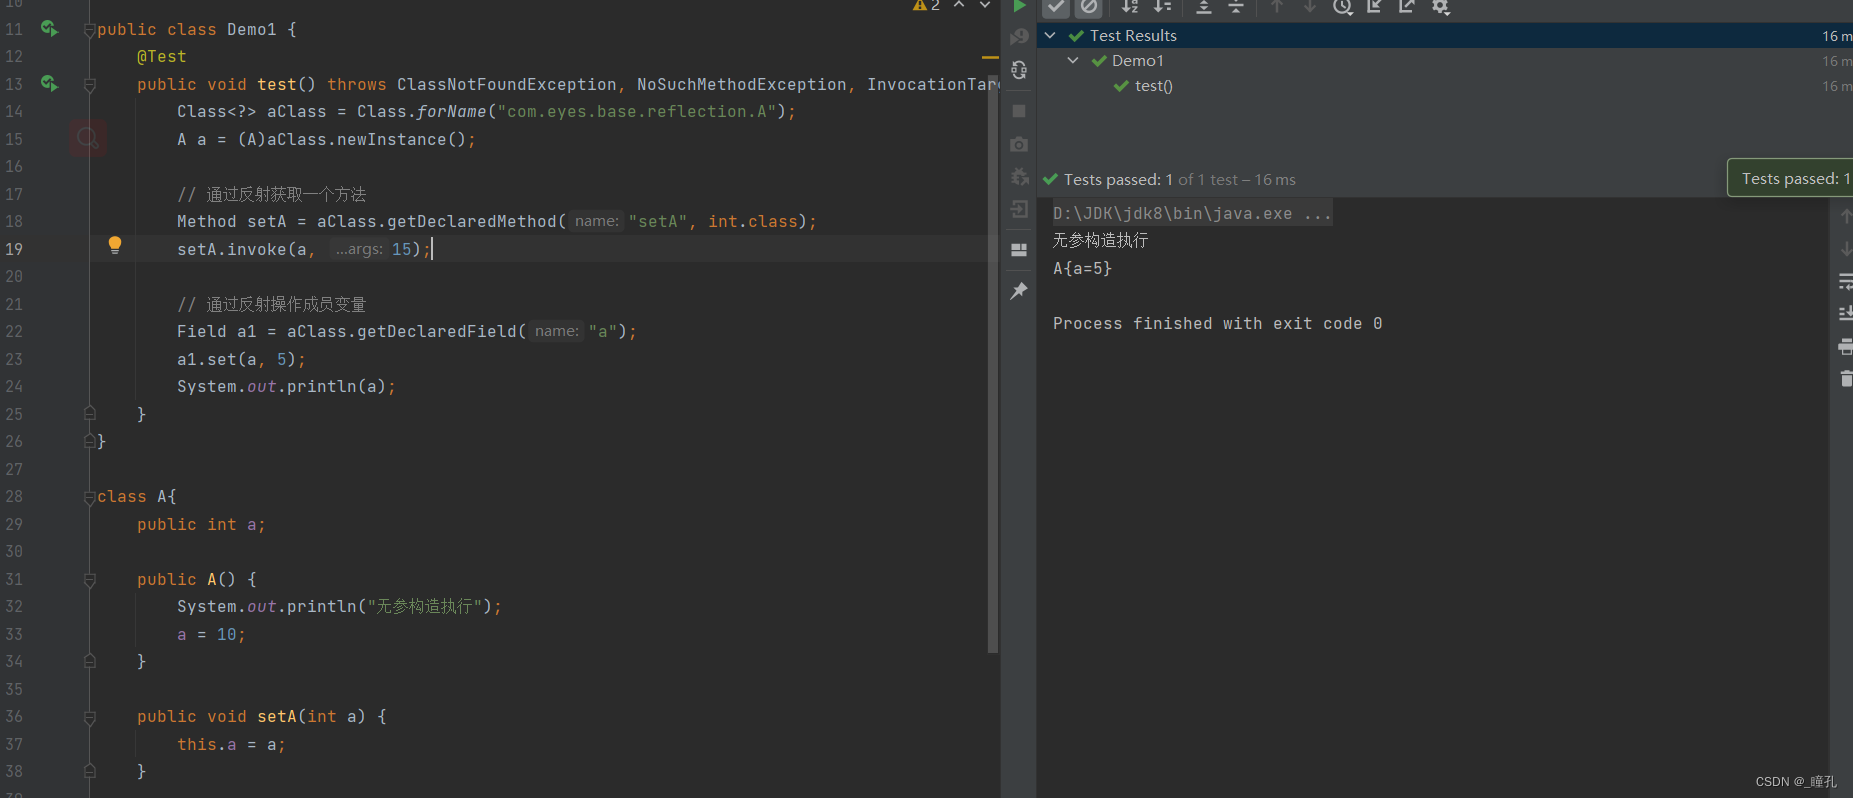
Task: Click the @Test annotation
Action: point(162,57)
